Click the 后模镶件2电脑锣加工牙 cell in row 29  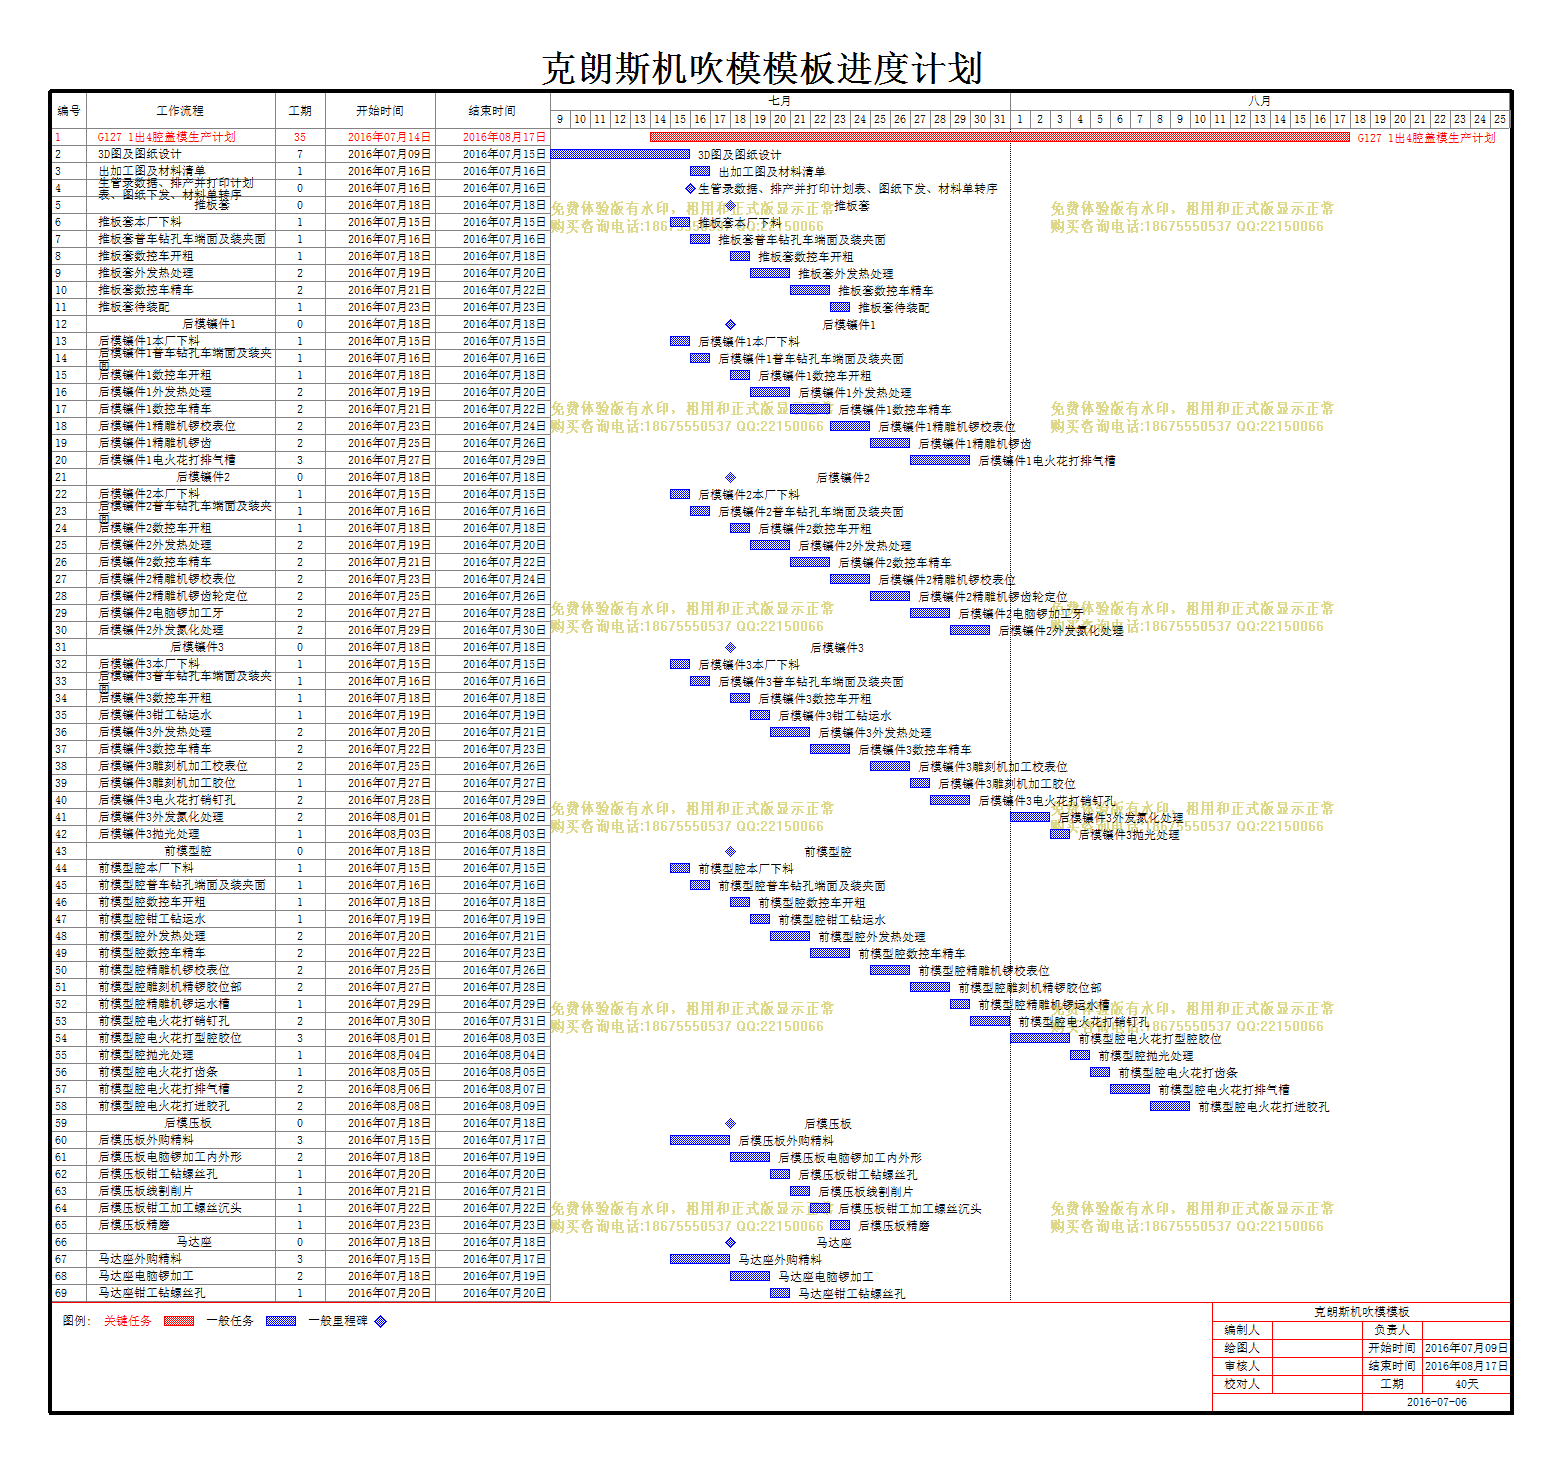[180, 613]
